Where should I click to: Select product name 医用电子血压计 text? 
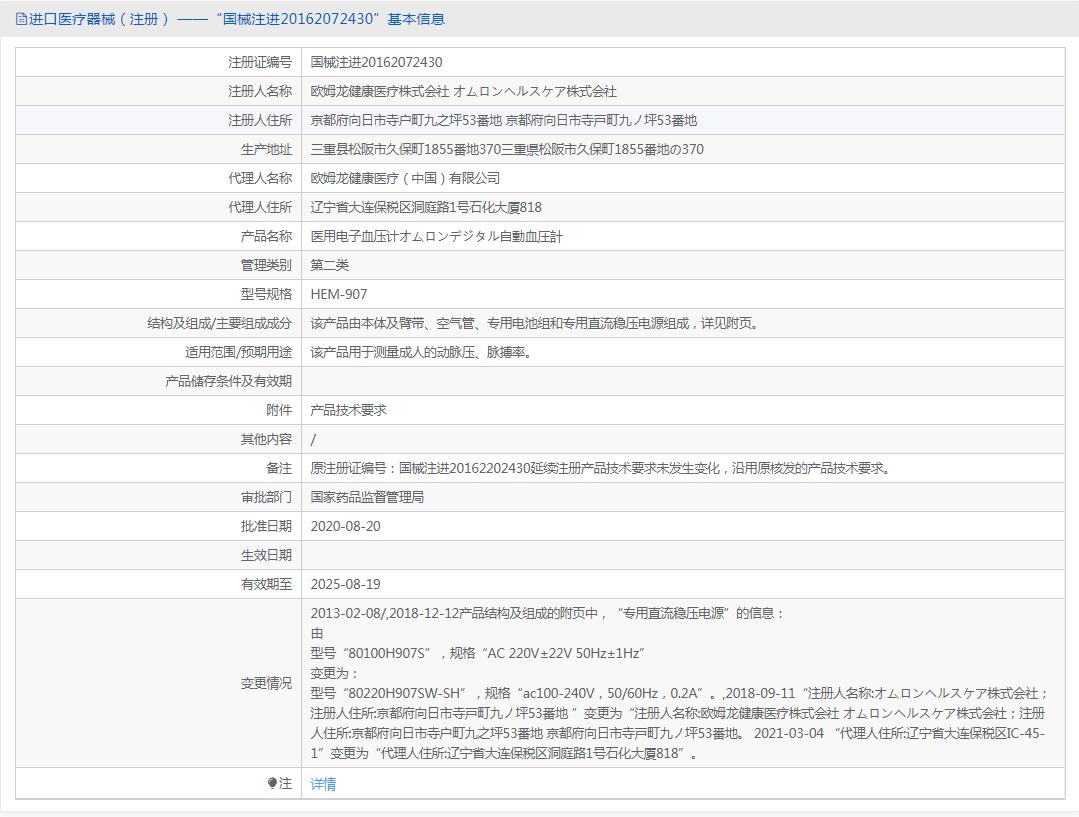coord(354,236)
